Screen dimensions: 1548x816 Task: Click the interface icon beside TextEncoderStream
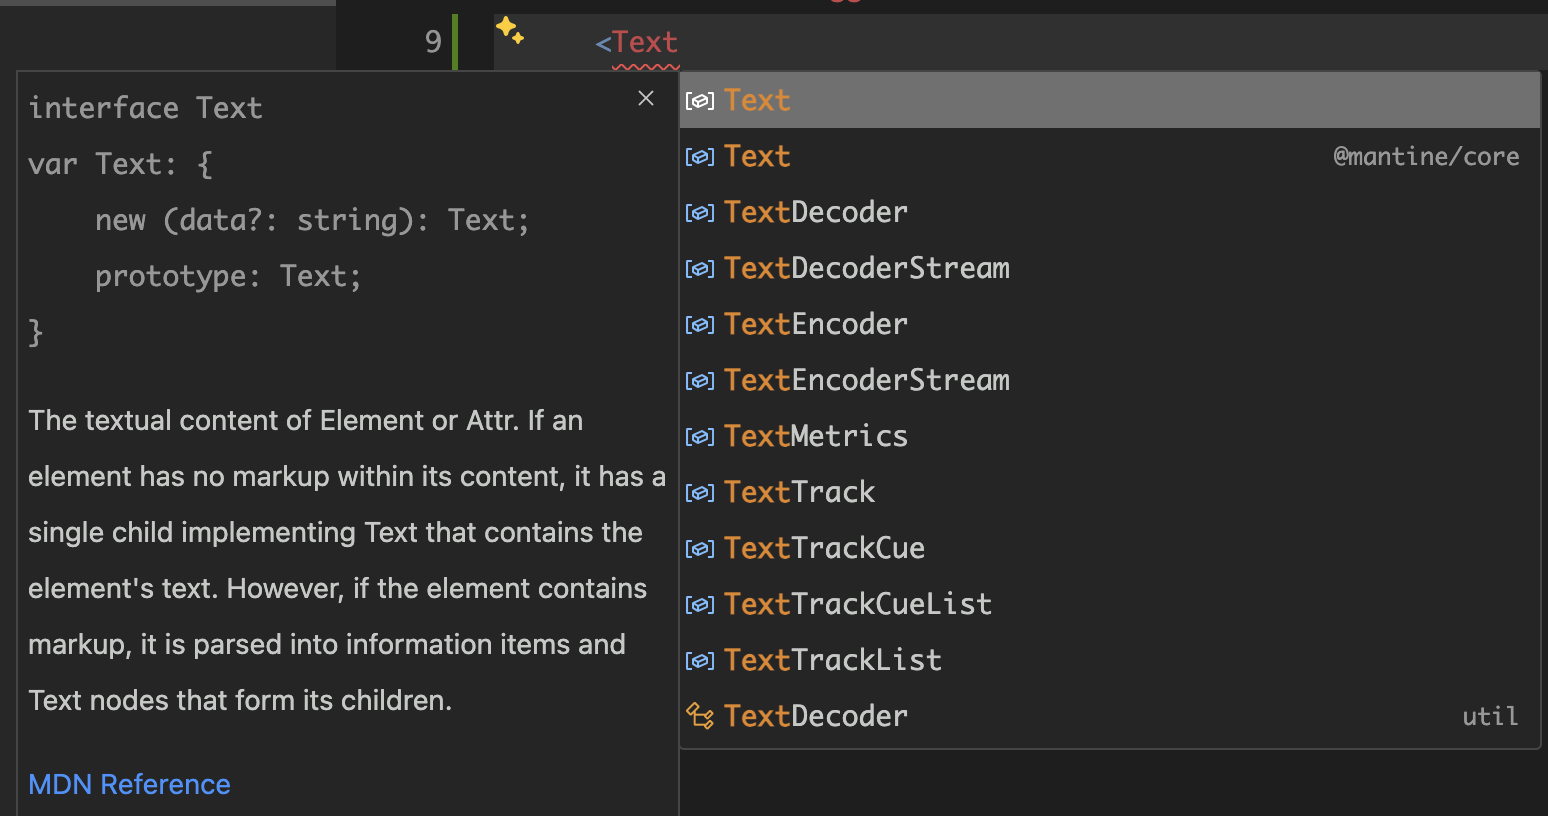(700, 380)
